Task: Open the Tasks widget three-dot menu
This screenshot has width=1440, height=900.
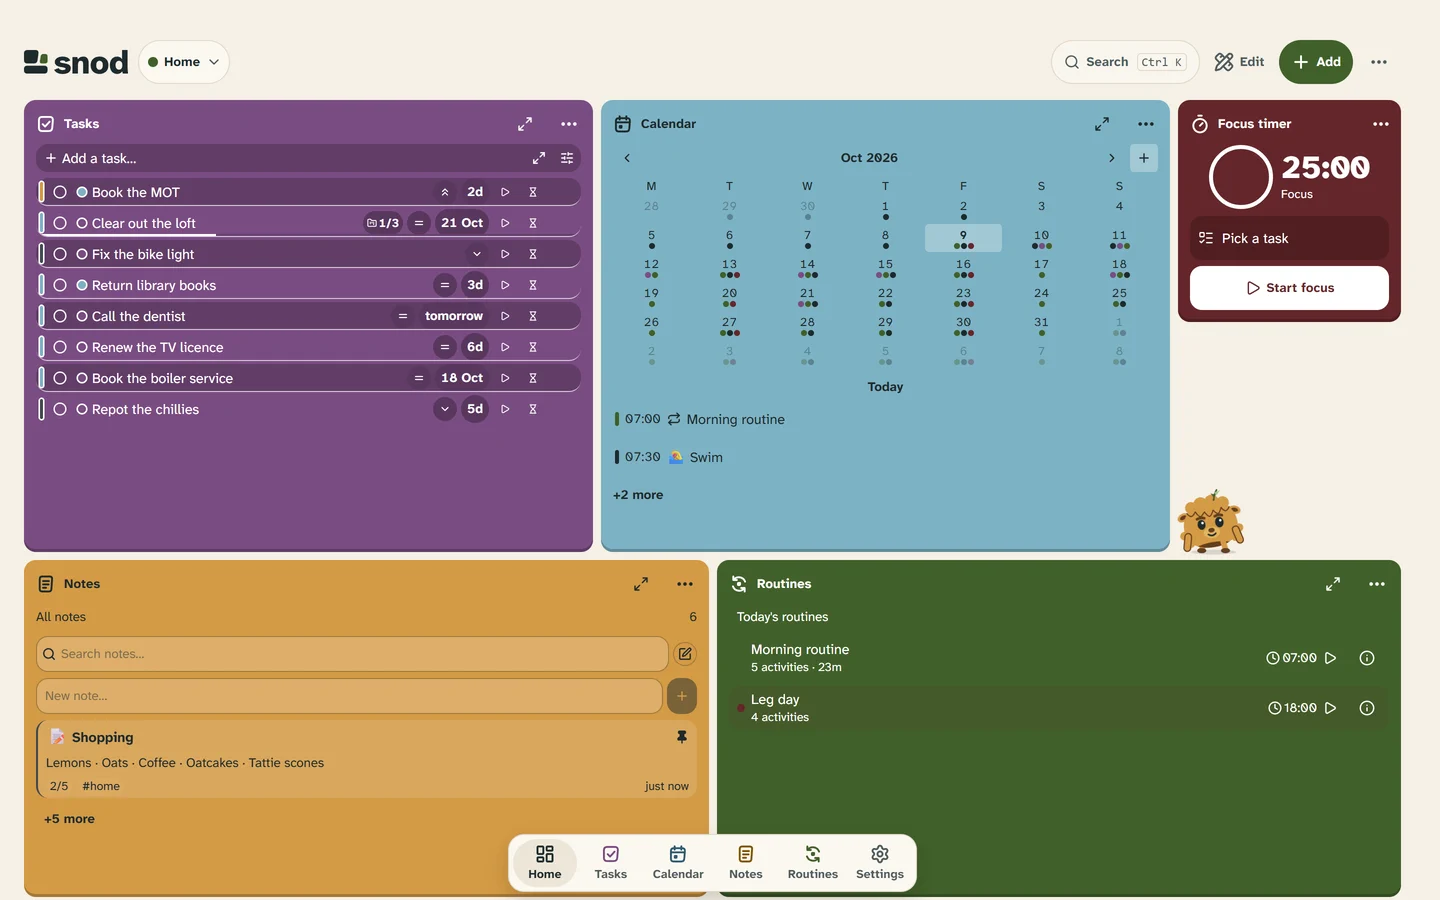Action: coord(569,124)
